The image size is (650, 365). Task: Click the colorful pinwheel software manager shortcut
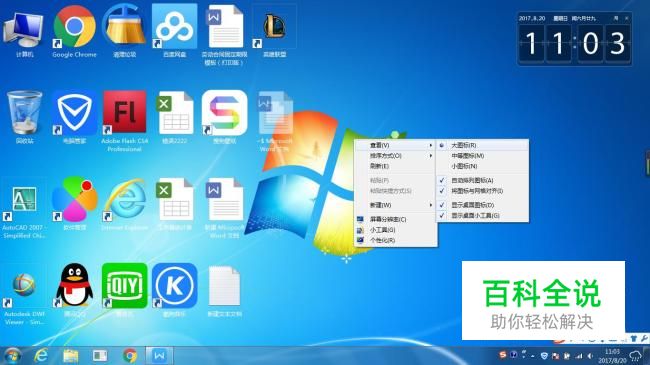(x=74, y=204)
